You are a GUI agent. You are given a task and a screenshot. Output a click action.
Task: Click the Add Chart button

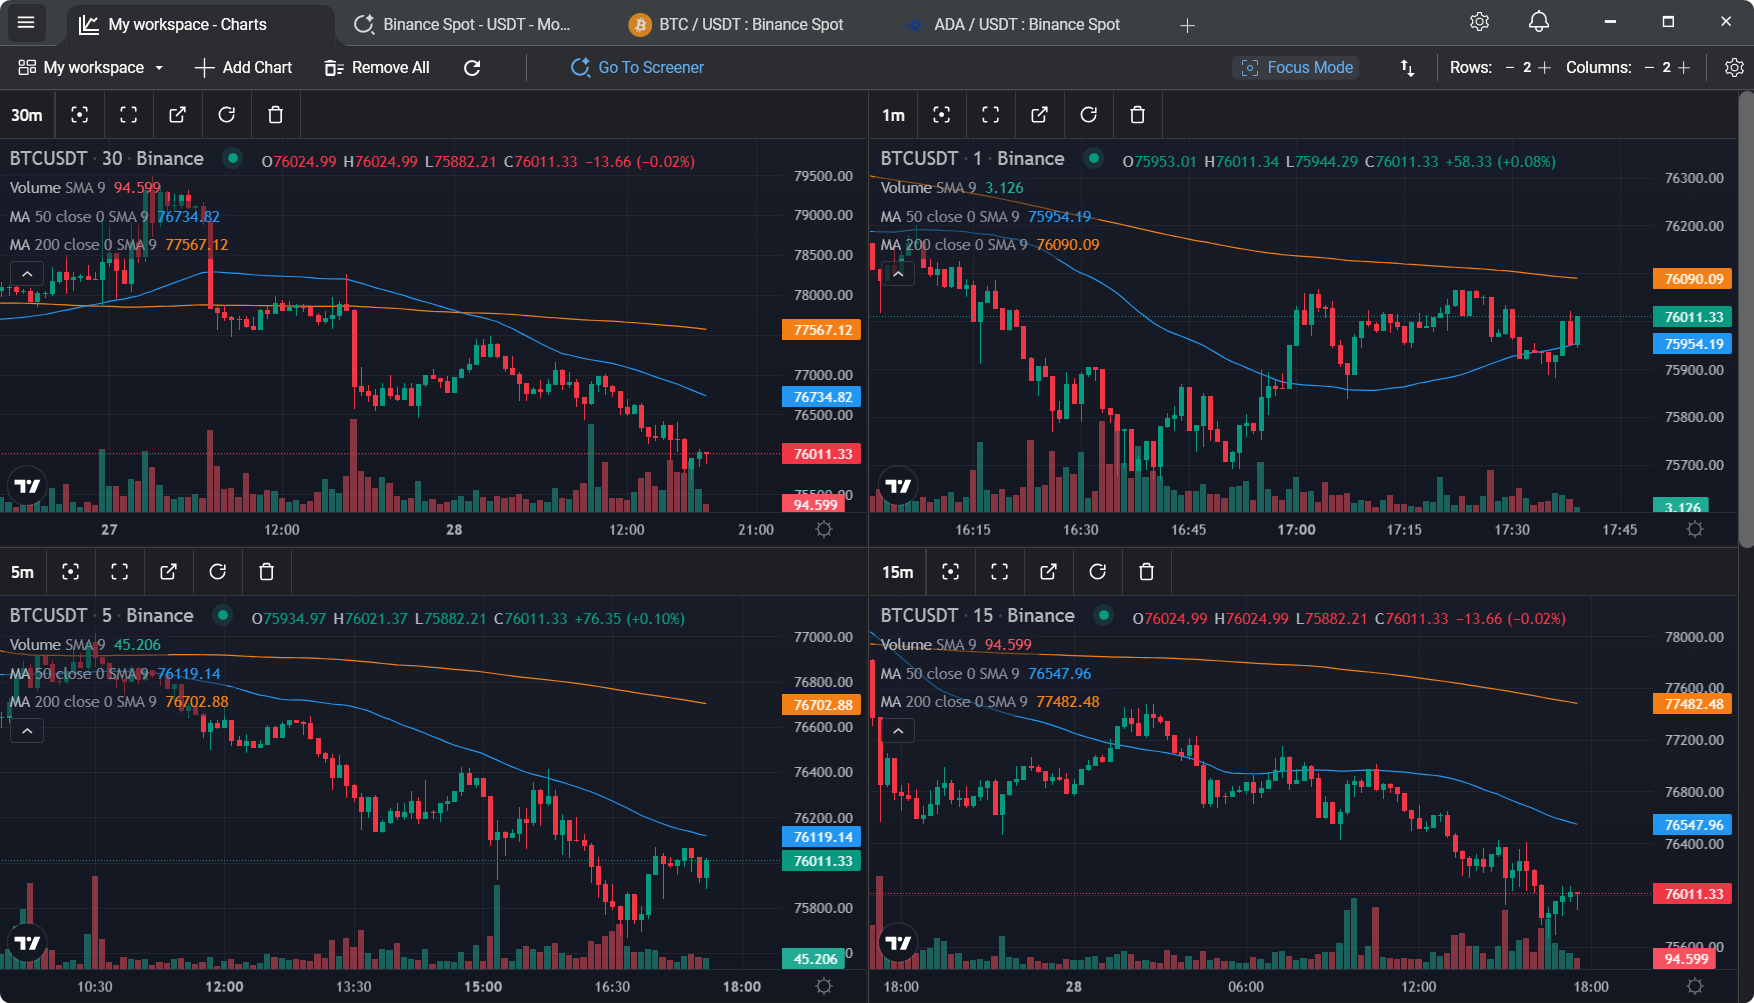coord(243,68)
